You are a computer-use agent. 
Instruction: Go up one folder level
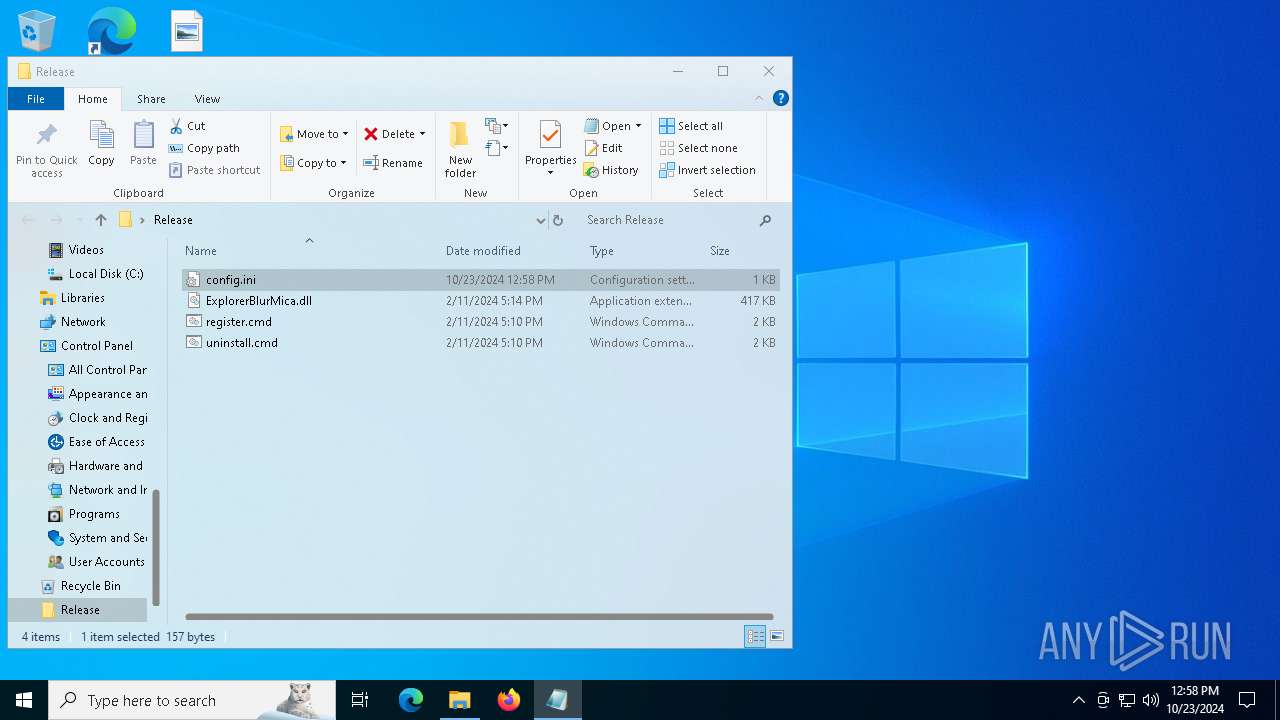pyautogui.click(x=101, y=220)
